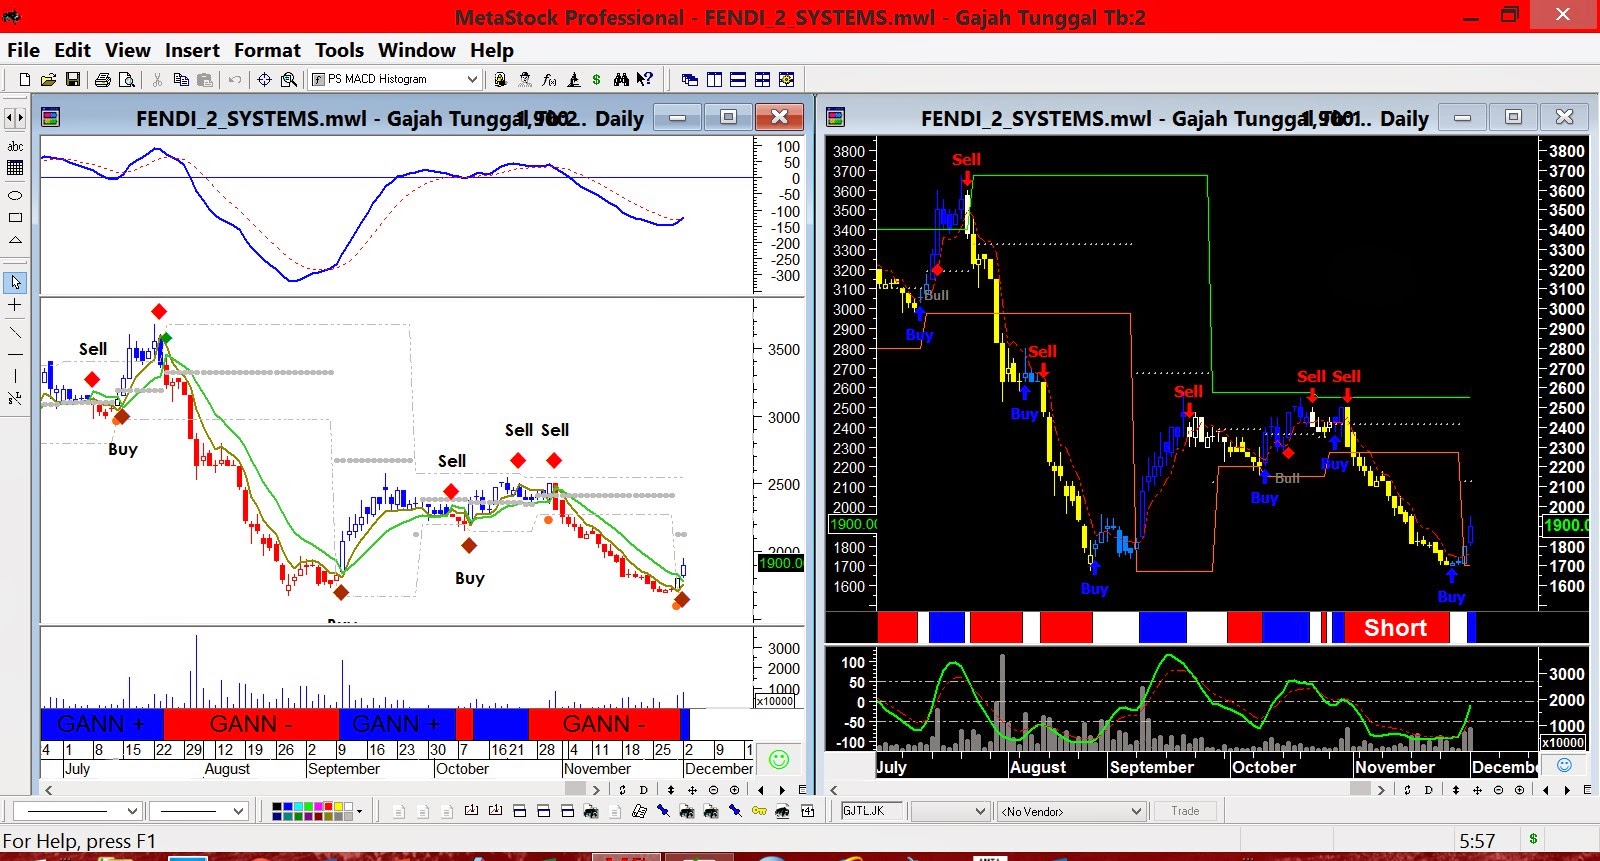Copy with the toolbar copy icon

(x=181, y=79)
